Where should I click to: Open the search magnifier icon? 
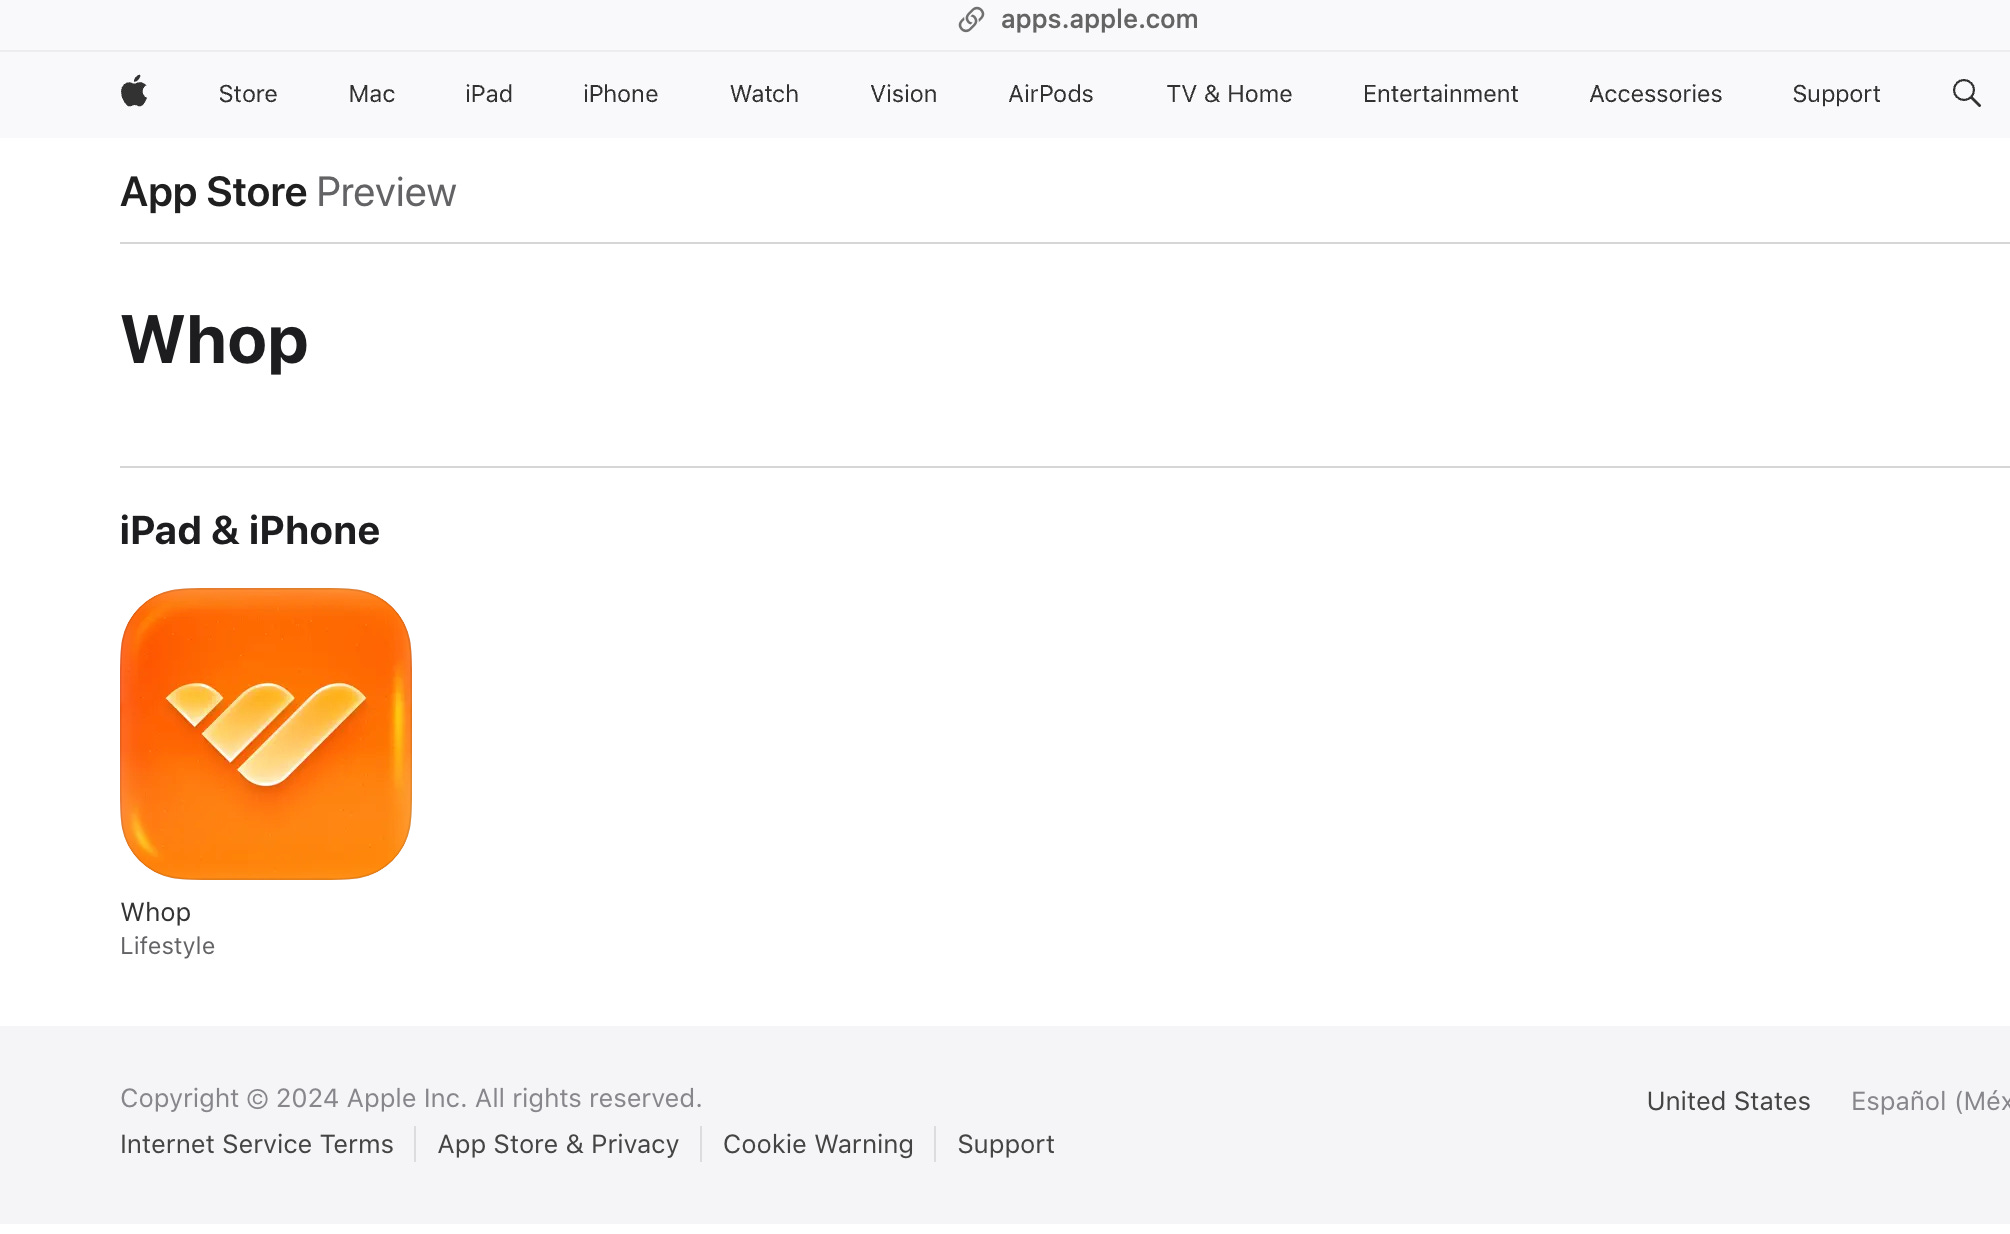(1966, 93)
